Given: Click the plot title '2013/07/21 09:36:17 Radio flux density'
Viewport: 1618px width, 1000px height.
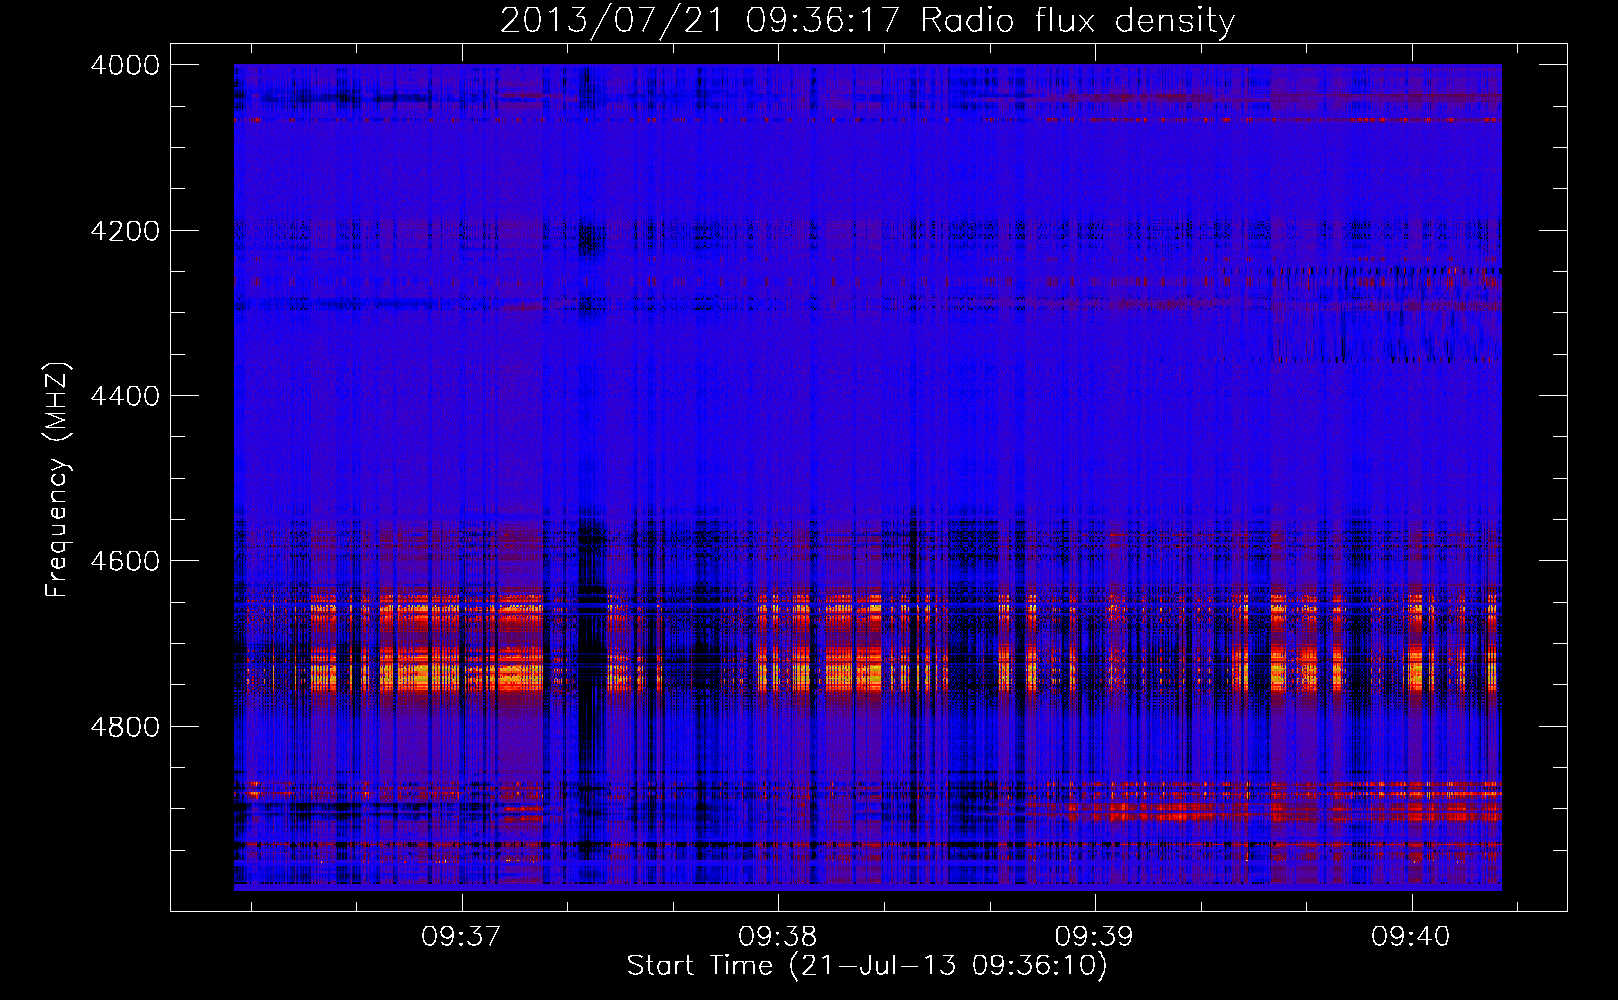Looking at the screenshot, I should [868, 20].
